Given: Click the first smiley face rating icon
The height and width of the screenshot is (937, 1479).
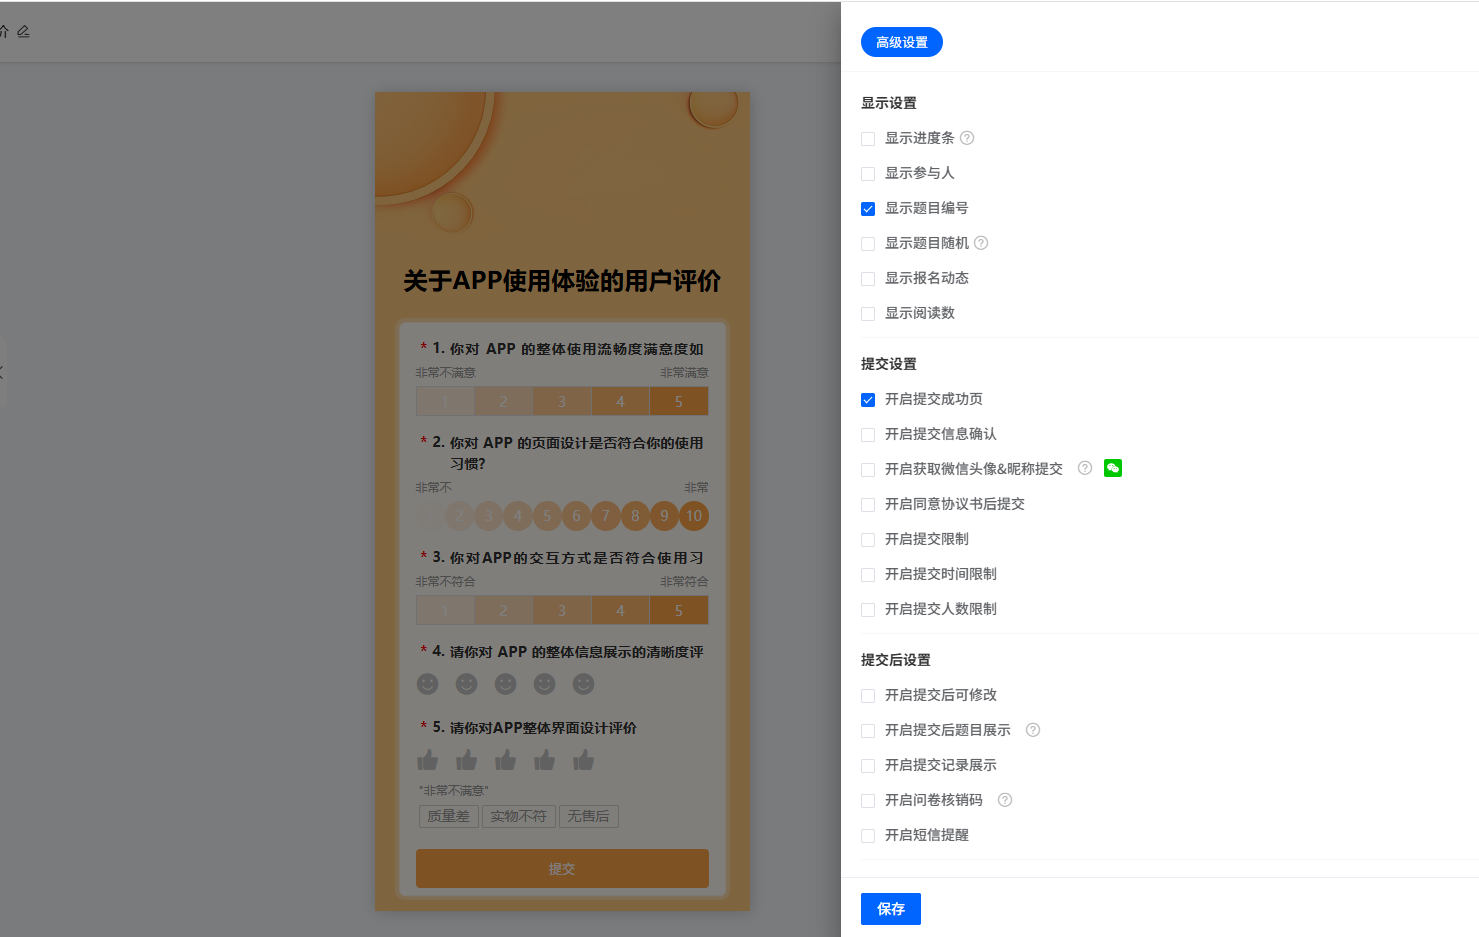Looking at the screenshot, I should (428, 684).
